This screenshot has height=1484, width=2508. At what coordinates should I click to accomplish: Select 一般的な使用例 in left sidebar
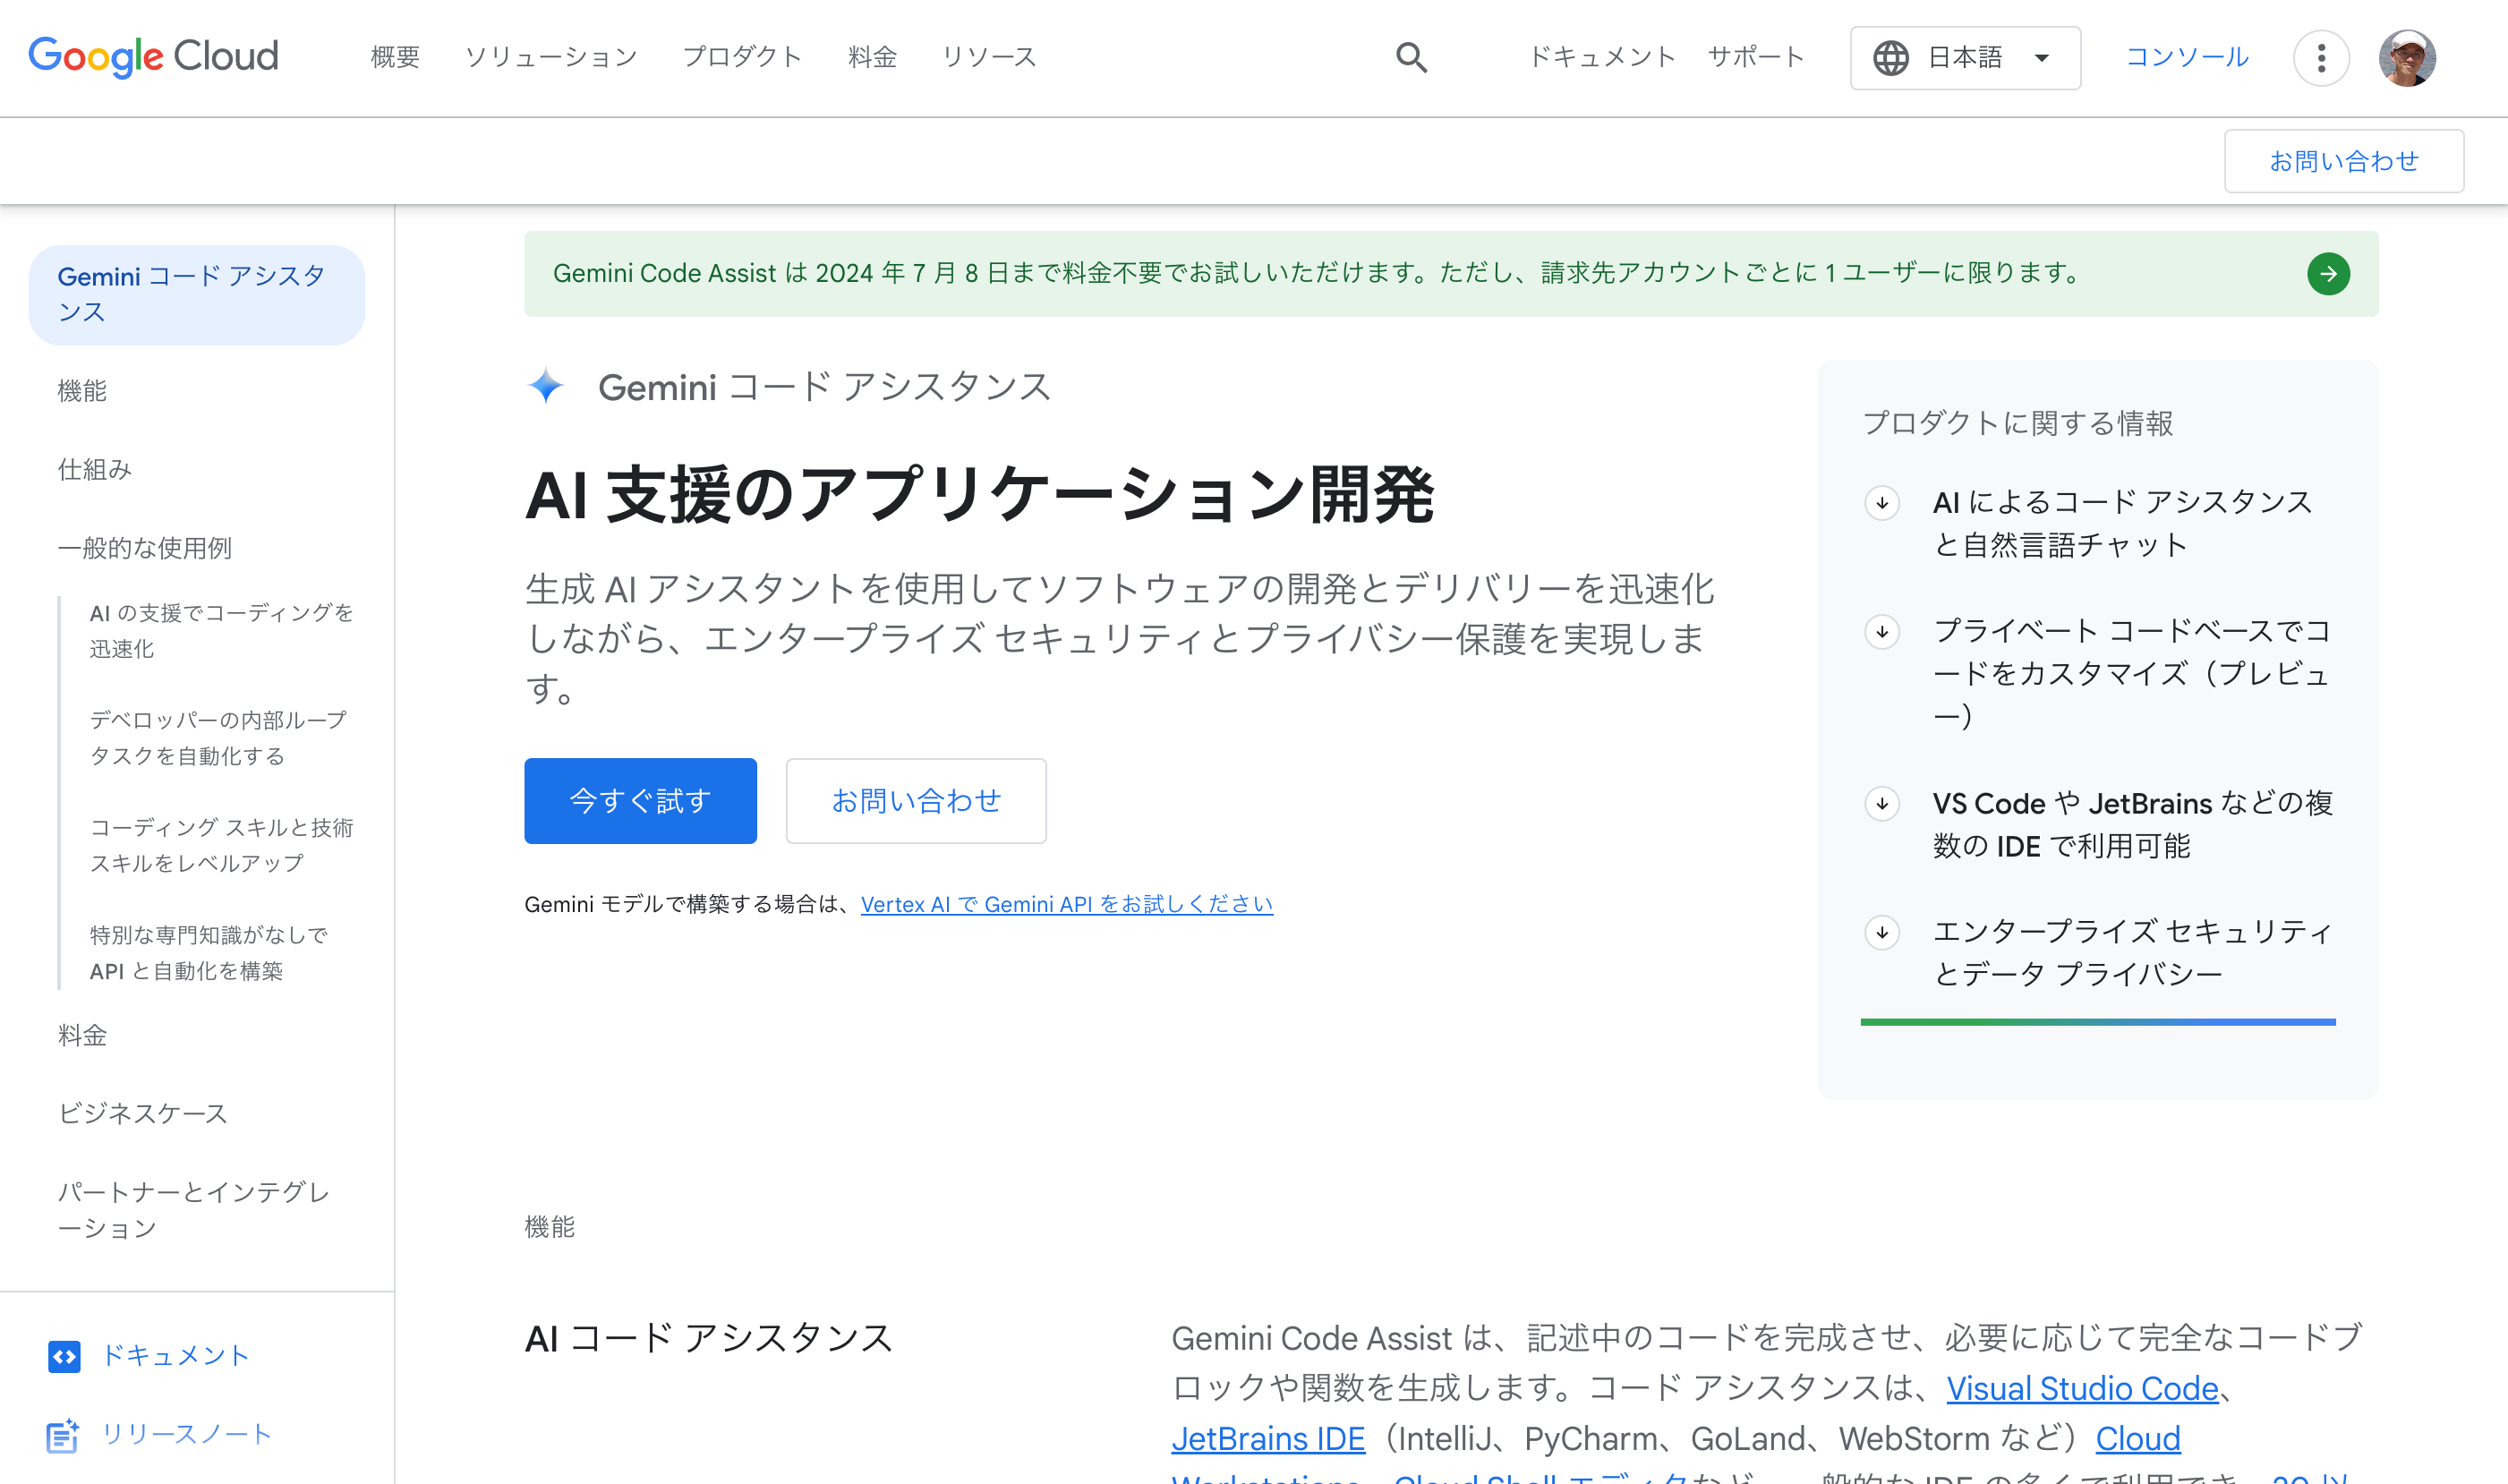144,548
